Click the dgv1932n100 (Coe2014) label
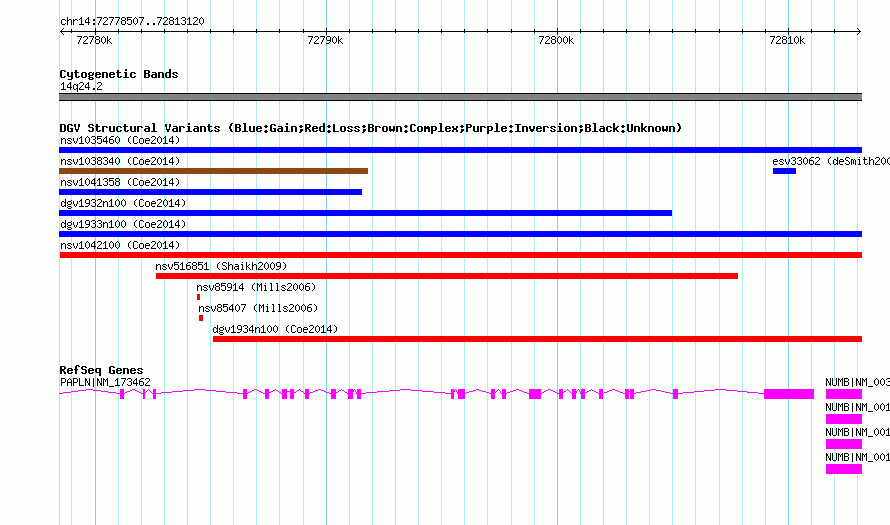 pos(123,203)
